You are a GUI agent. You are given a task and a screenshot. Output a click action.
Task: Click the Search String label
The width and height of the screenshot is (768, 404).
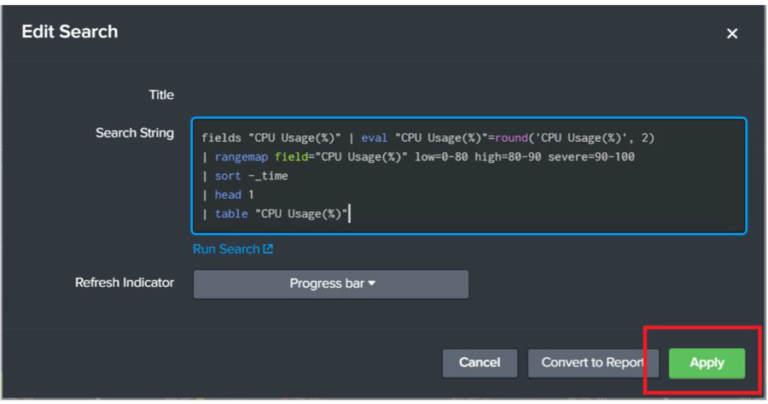[134, 133]
